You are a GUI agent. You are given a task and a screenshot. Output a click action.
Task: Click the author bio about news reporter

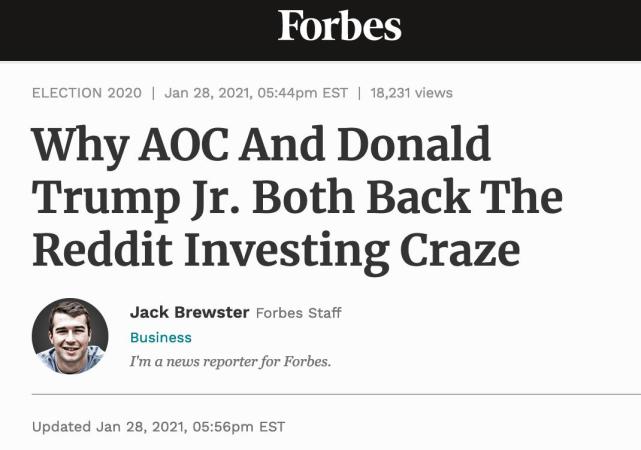(x=230, y=360)
